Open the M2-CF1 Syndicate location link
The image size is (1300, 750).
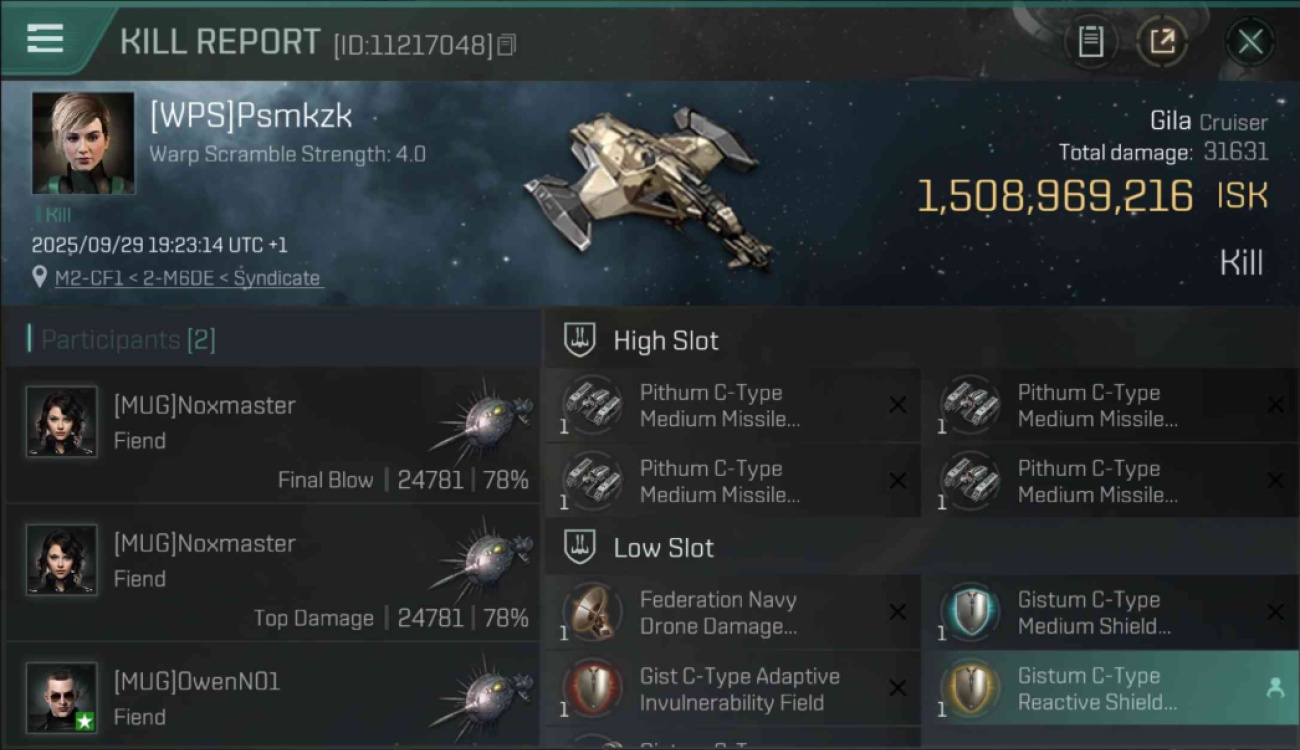click(x=188, y=278)
